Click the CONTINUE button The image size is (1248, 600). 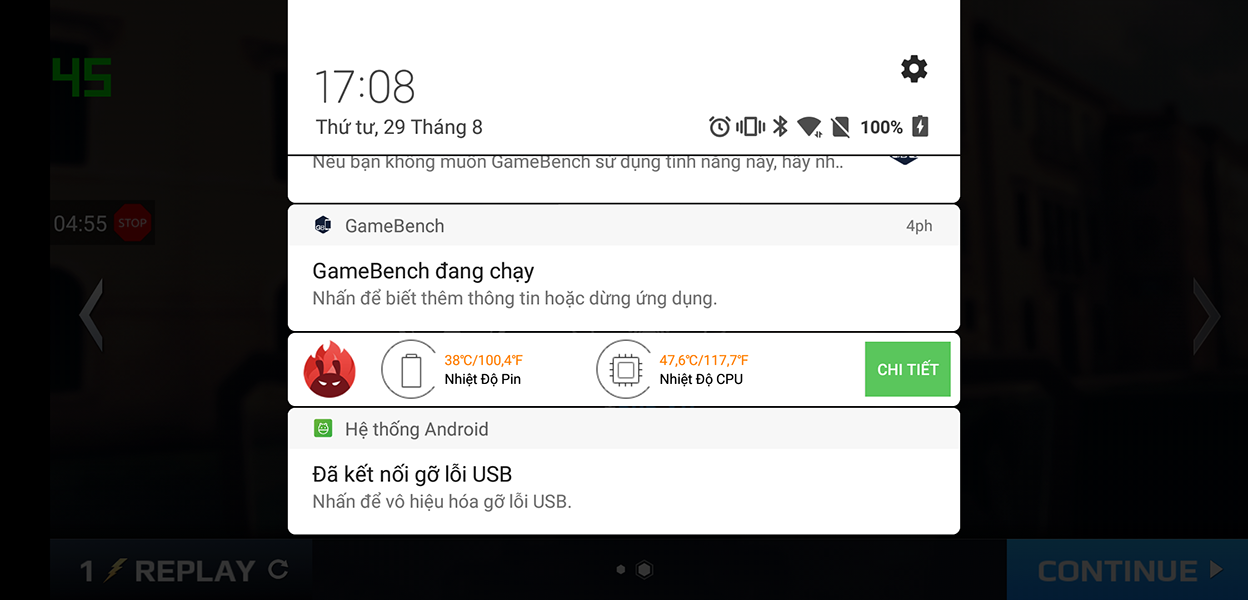[1128, 571]
